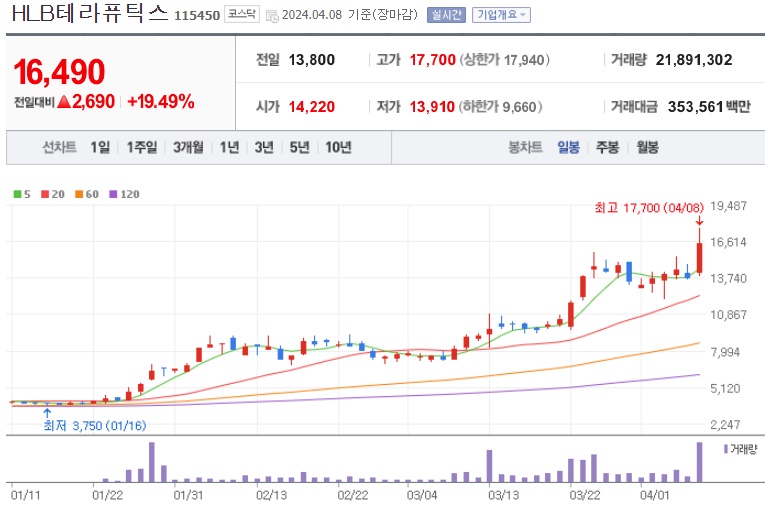765x509 pixels.
Task: Click the 코스닥 market badge
Action: [x=242, y=14]
